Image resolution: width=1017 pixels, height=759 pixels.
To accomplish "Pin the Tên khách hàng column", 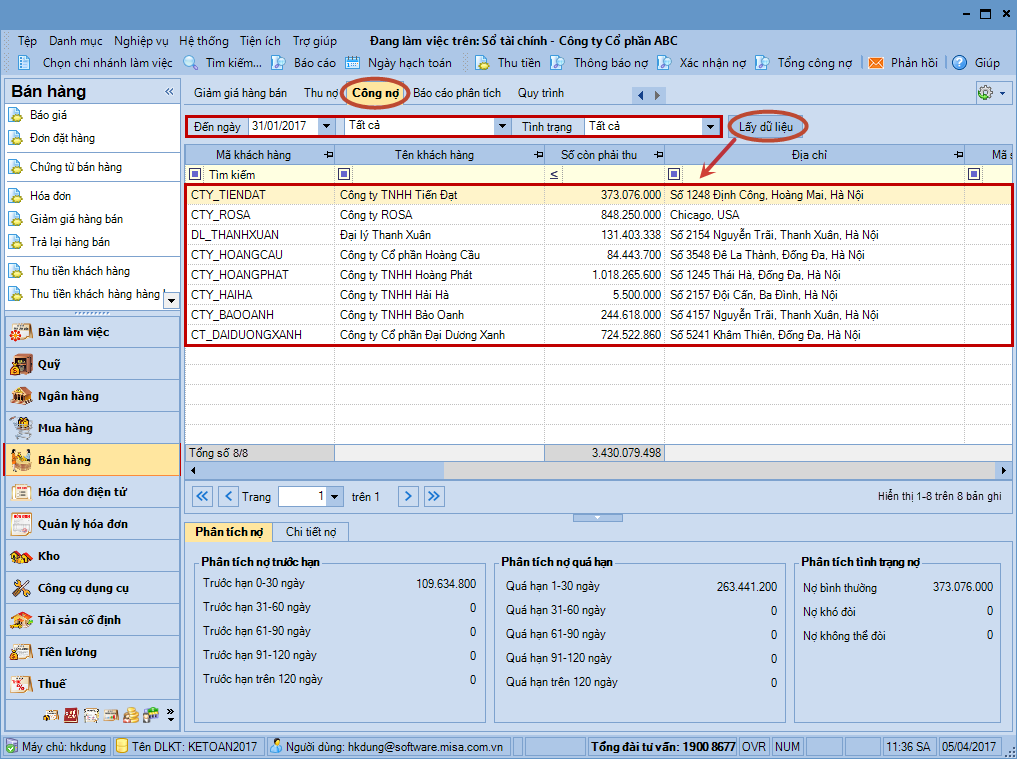I will [x=538, y=155].
